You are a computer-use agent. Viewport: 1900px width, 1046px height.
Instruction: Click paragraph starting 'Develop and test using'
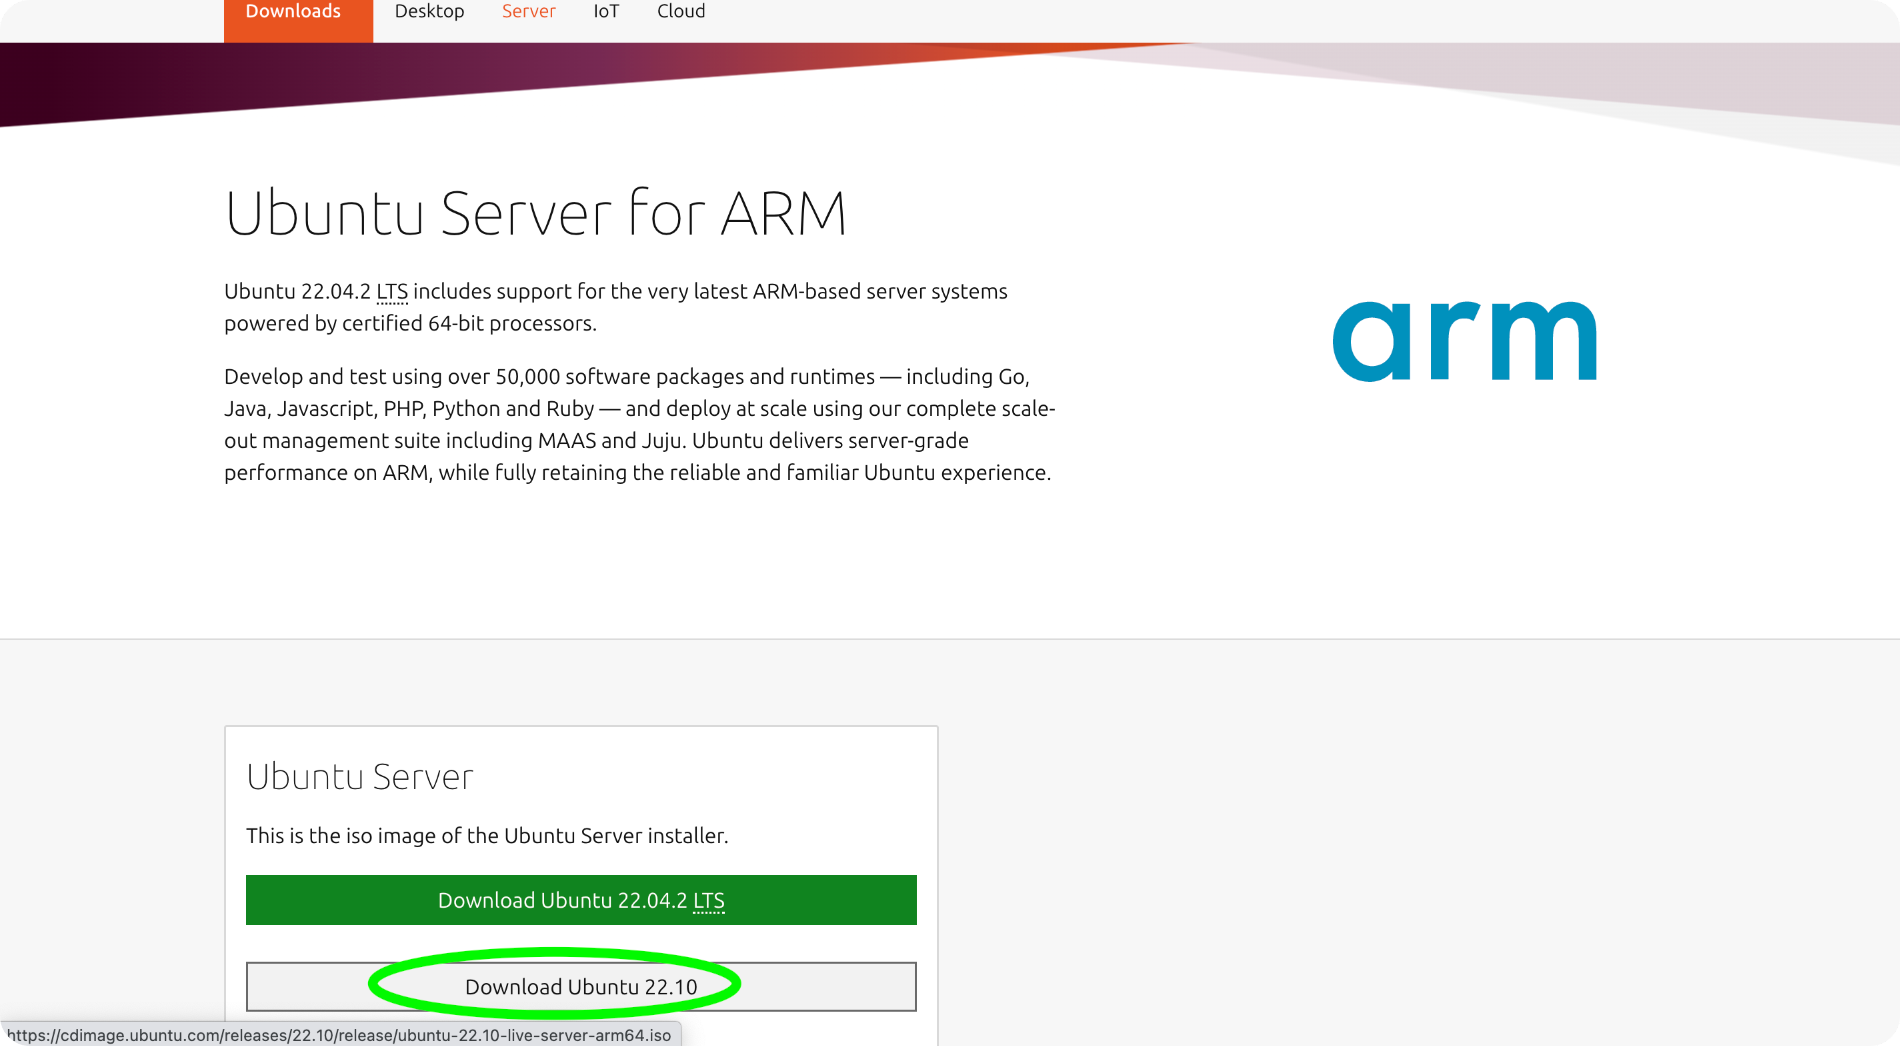coord(640,425)
